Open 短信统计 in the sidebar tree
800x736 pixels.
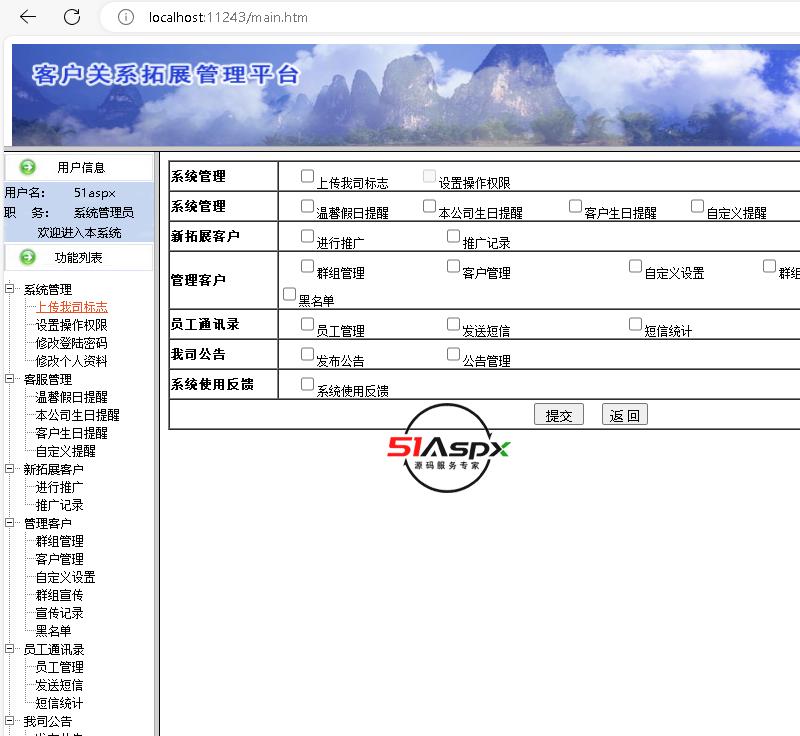(60, 703)
